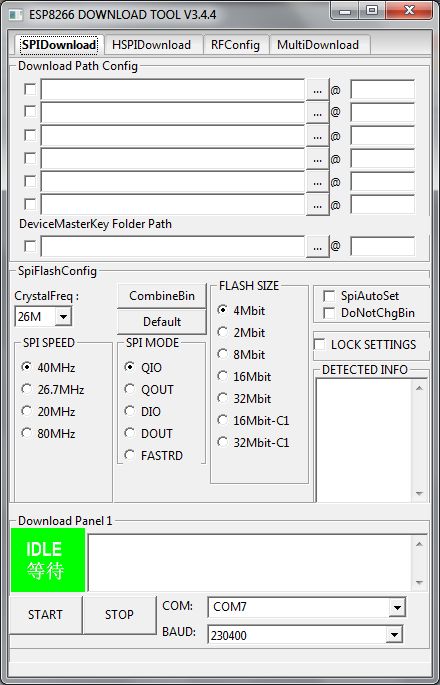Expand the CrystalFreq dropdown
The height and width of the screenshot is (685, 440).
[x=64, y=317]
